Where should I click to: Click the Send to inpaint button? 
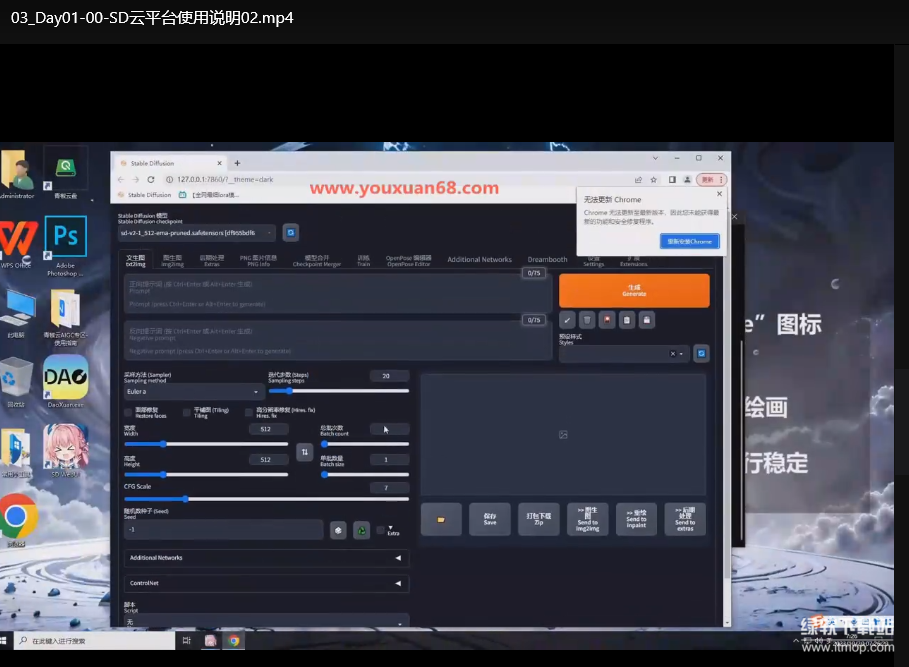[x=636, y=519]
